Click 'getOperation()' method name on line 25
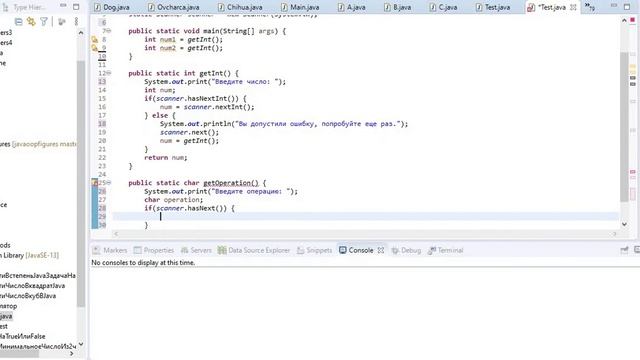The image size is (640, 360). click(x=231, y=183)
